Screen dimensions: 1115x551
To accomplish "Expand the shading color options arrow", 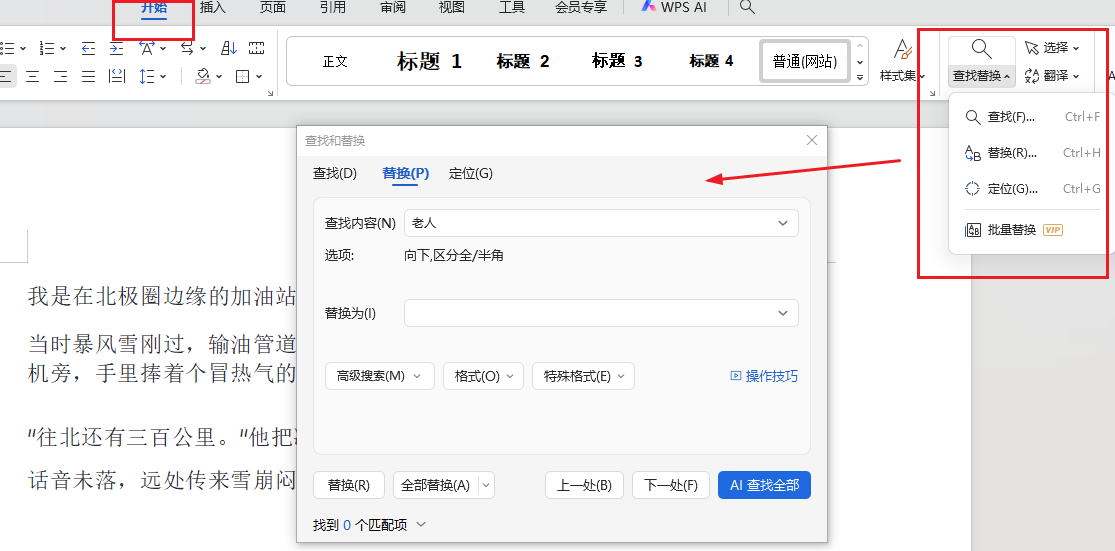I will 219,76.
